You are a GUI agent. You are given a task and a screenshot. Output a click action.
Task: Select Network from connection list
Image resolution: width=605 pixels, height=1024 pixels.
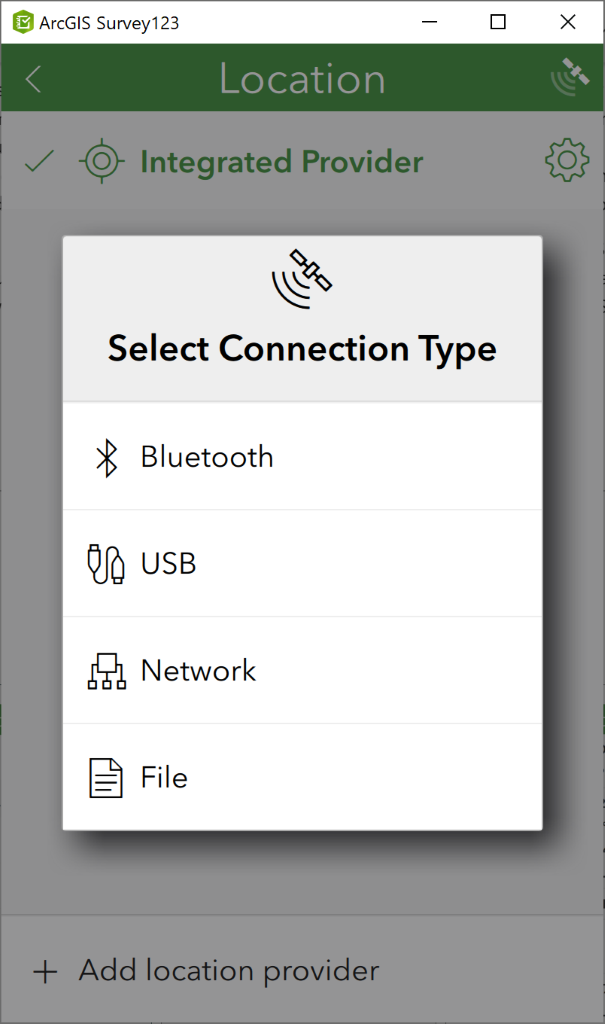coord(302,671)
